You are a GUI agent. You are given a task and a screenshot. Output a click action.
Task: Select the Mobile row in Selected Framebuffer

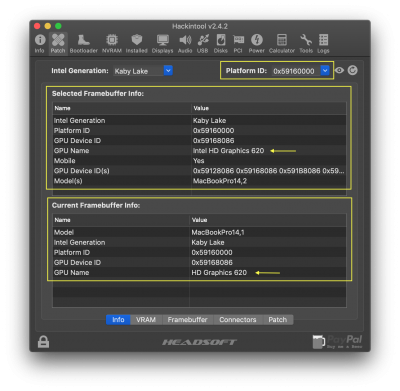coord(199,161)
